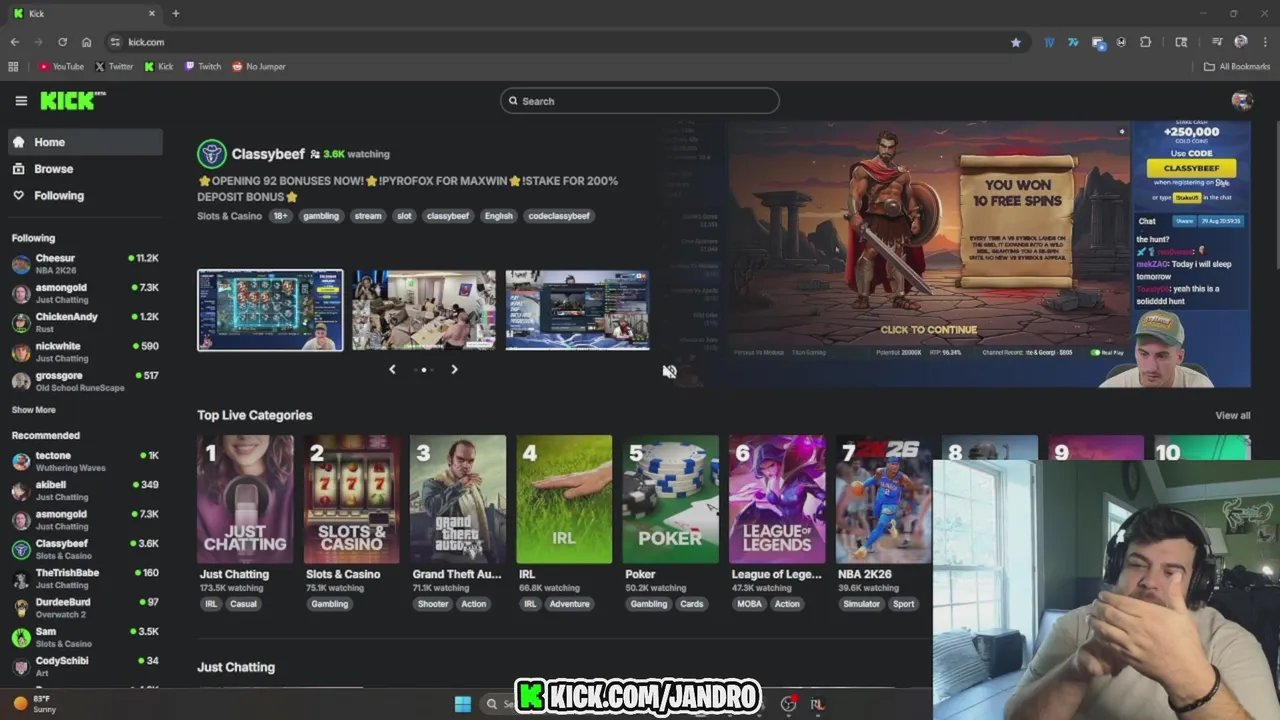Click the Kick logo
The width and height of the screenshot is (1280, 720).
pyautogui.click(x=73, y=100)
